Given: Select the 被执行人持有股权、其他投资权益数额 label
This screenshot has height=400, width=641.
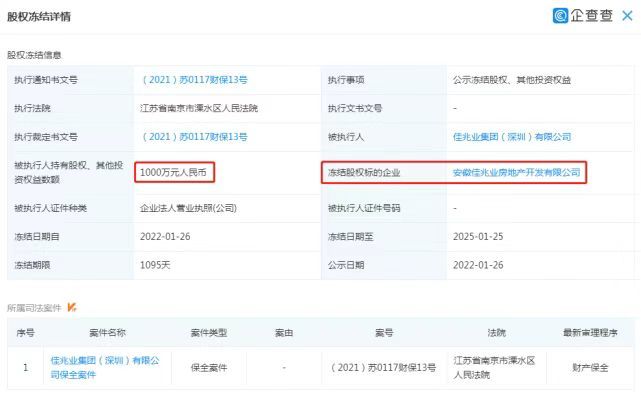Looking at the screenshot, I should click(69, 172).
